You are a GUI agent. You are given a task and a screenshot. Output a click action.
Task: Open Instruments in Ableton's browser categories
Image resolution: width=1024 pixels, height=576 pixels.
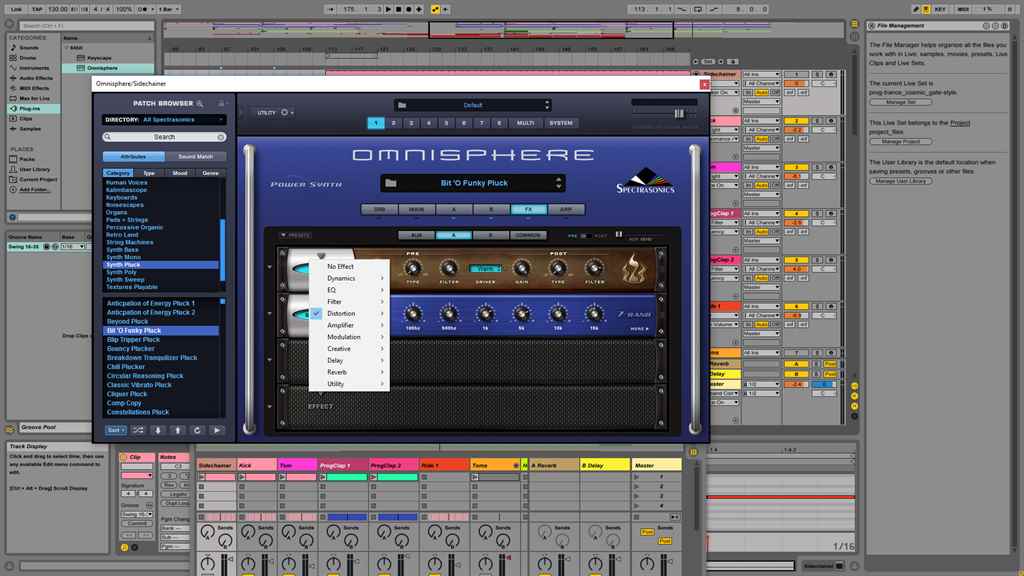[x=34, y=68]
